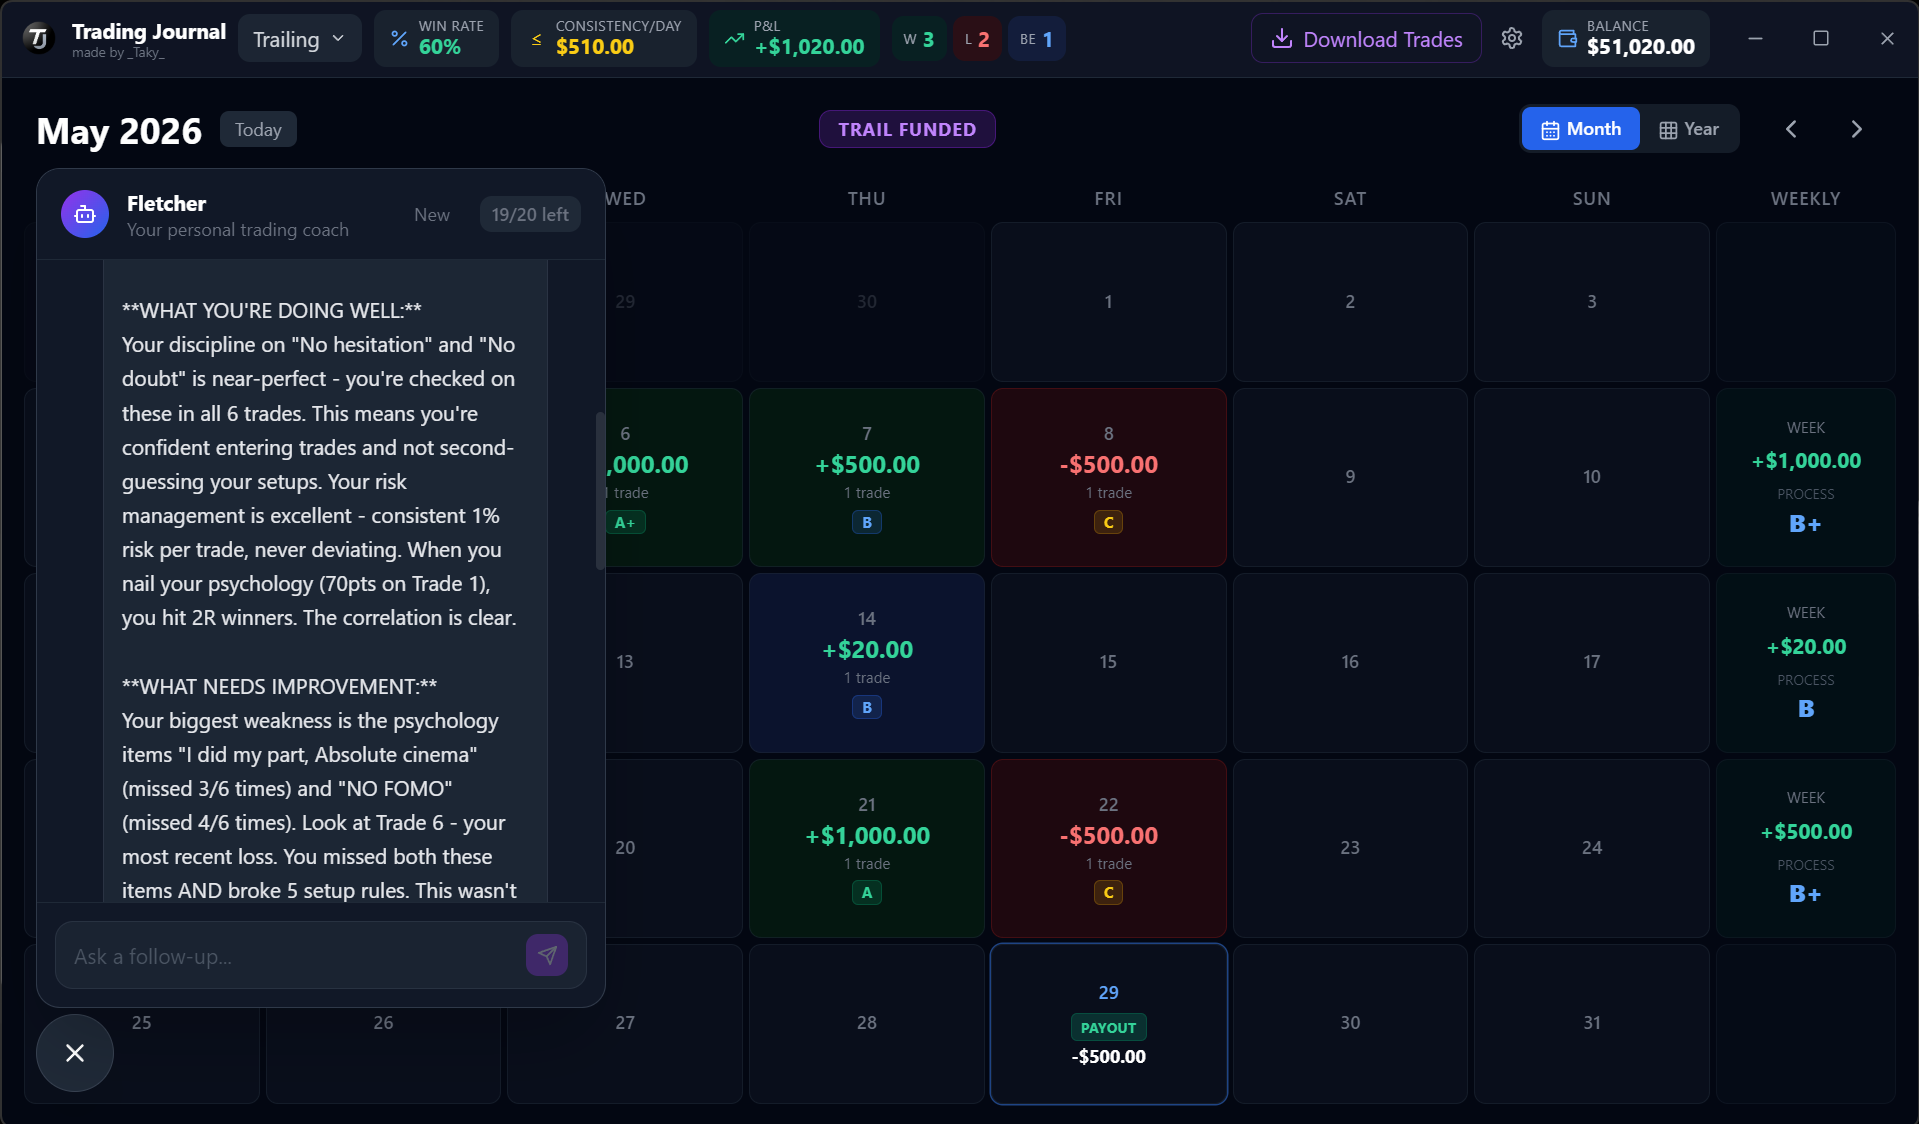Go to next month chevron
Screen dimensions: 1919x1124
click(1856, 129)
